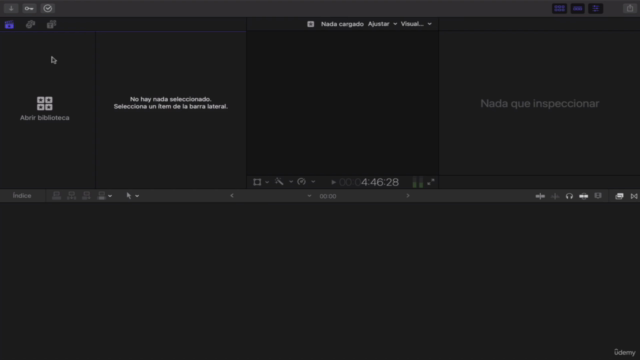Select the Transform tool icon in viewer
This screenshot has height=360, width=640.
257,182
